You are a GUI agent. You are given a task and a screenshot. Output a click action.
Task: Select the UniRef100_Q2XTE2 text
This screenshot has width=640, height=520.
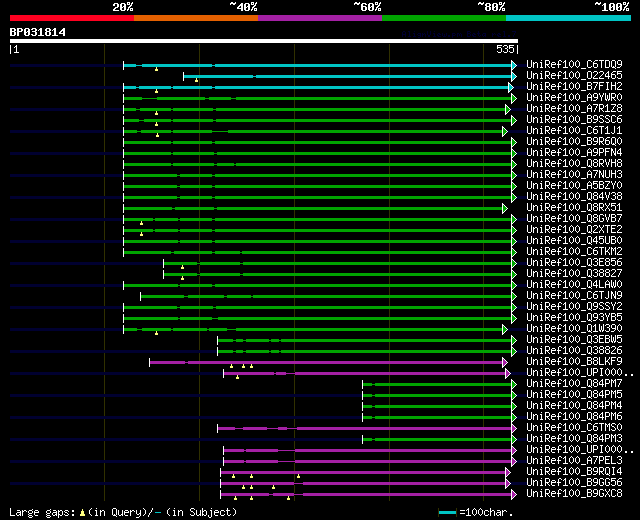coord(574,230)
